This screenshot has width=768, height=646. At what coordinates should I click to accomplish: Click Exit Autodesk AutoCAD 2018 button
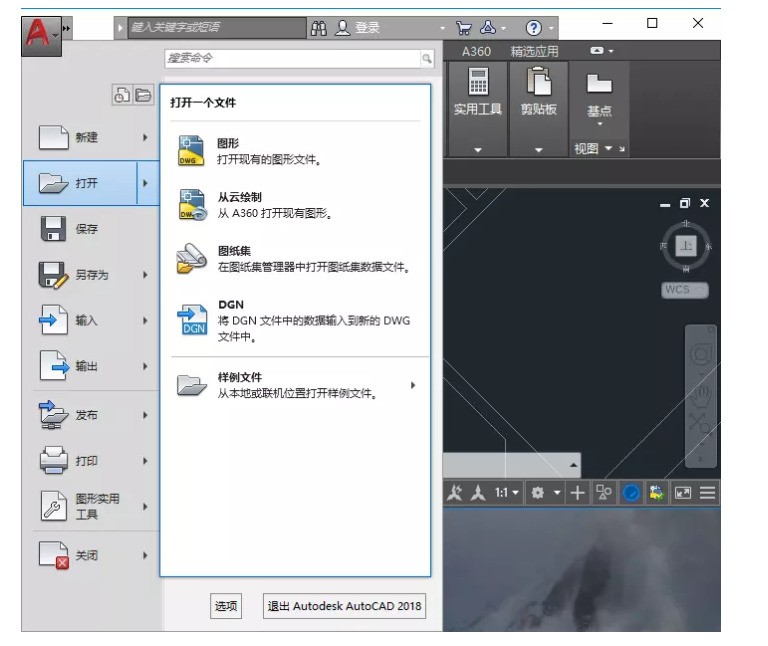click(x=344, y=606)
